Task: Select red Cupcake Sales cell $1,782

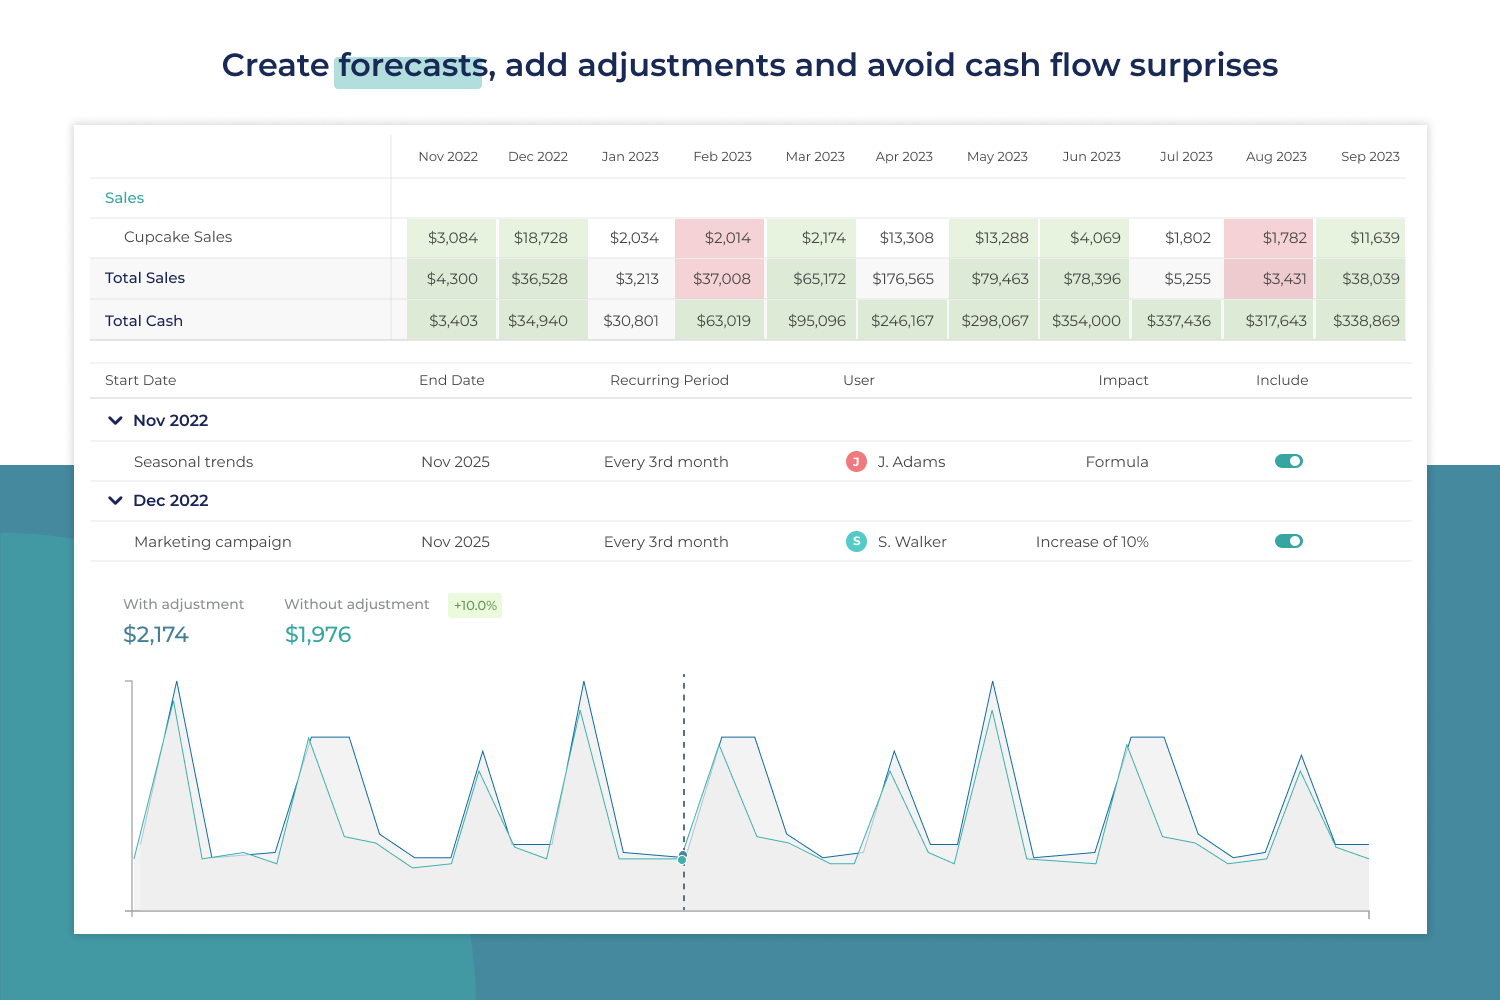Action: [x=1268, y=238]
